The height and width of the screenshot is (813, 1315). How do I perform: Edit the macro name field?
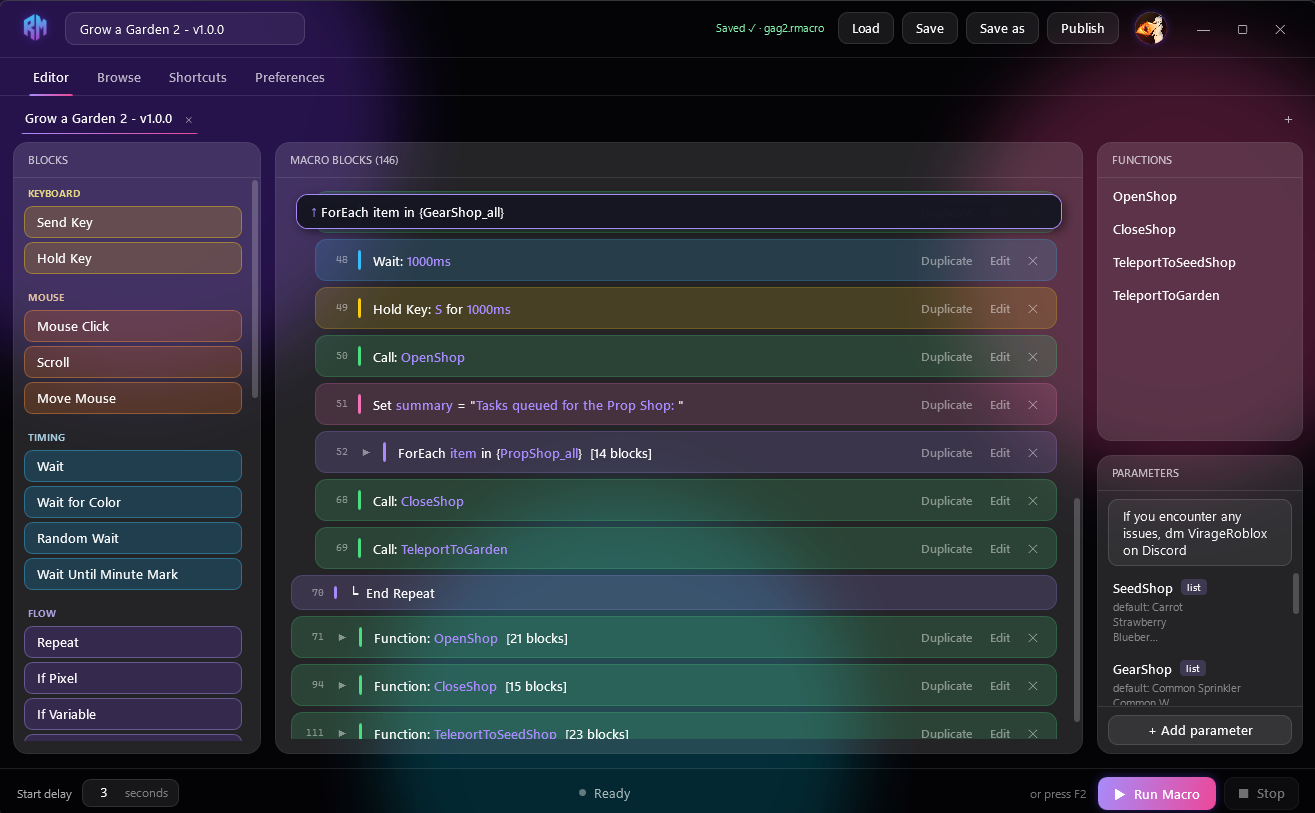[185, 29]
